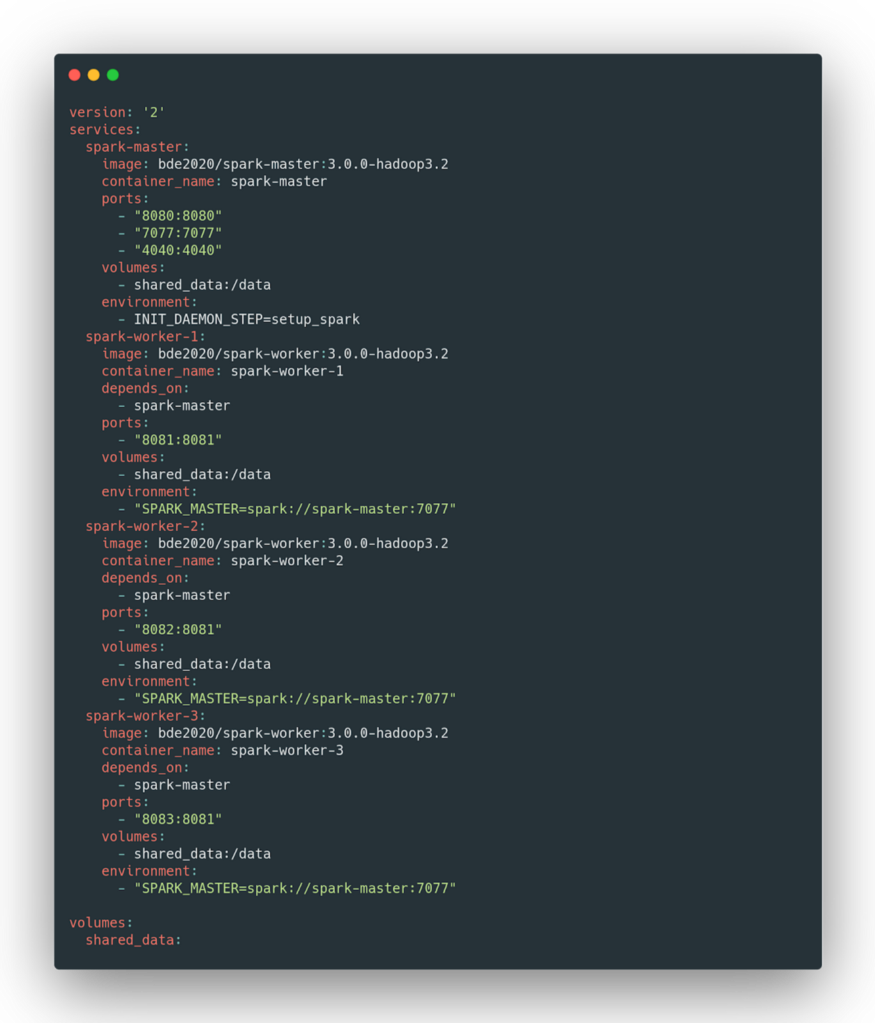
Task: Click the red close dot
Action: tap(74, 75)
